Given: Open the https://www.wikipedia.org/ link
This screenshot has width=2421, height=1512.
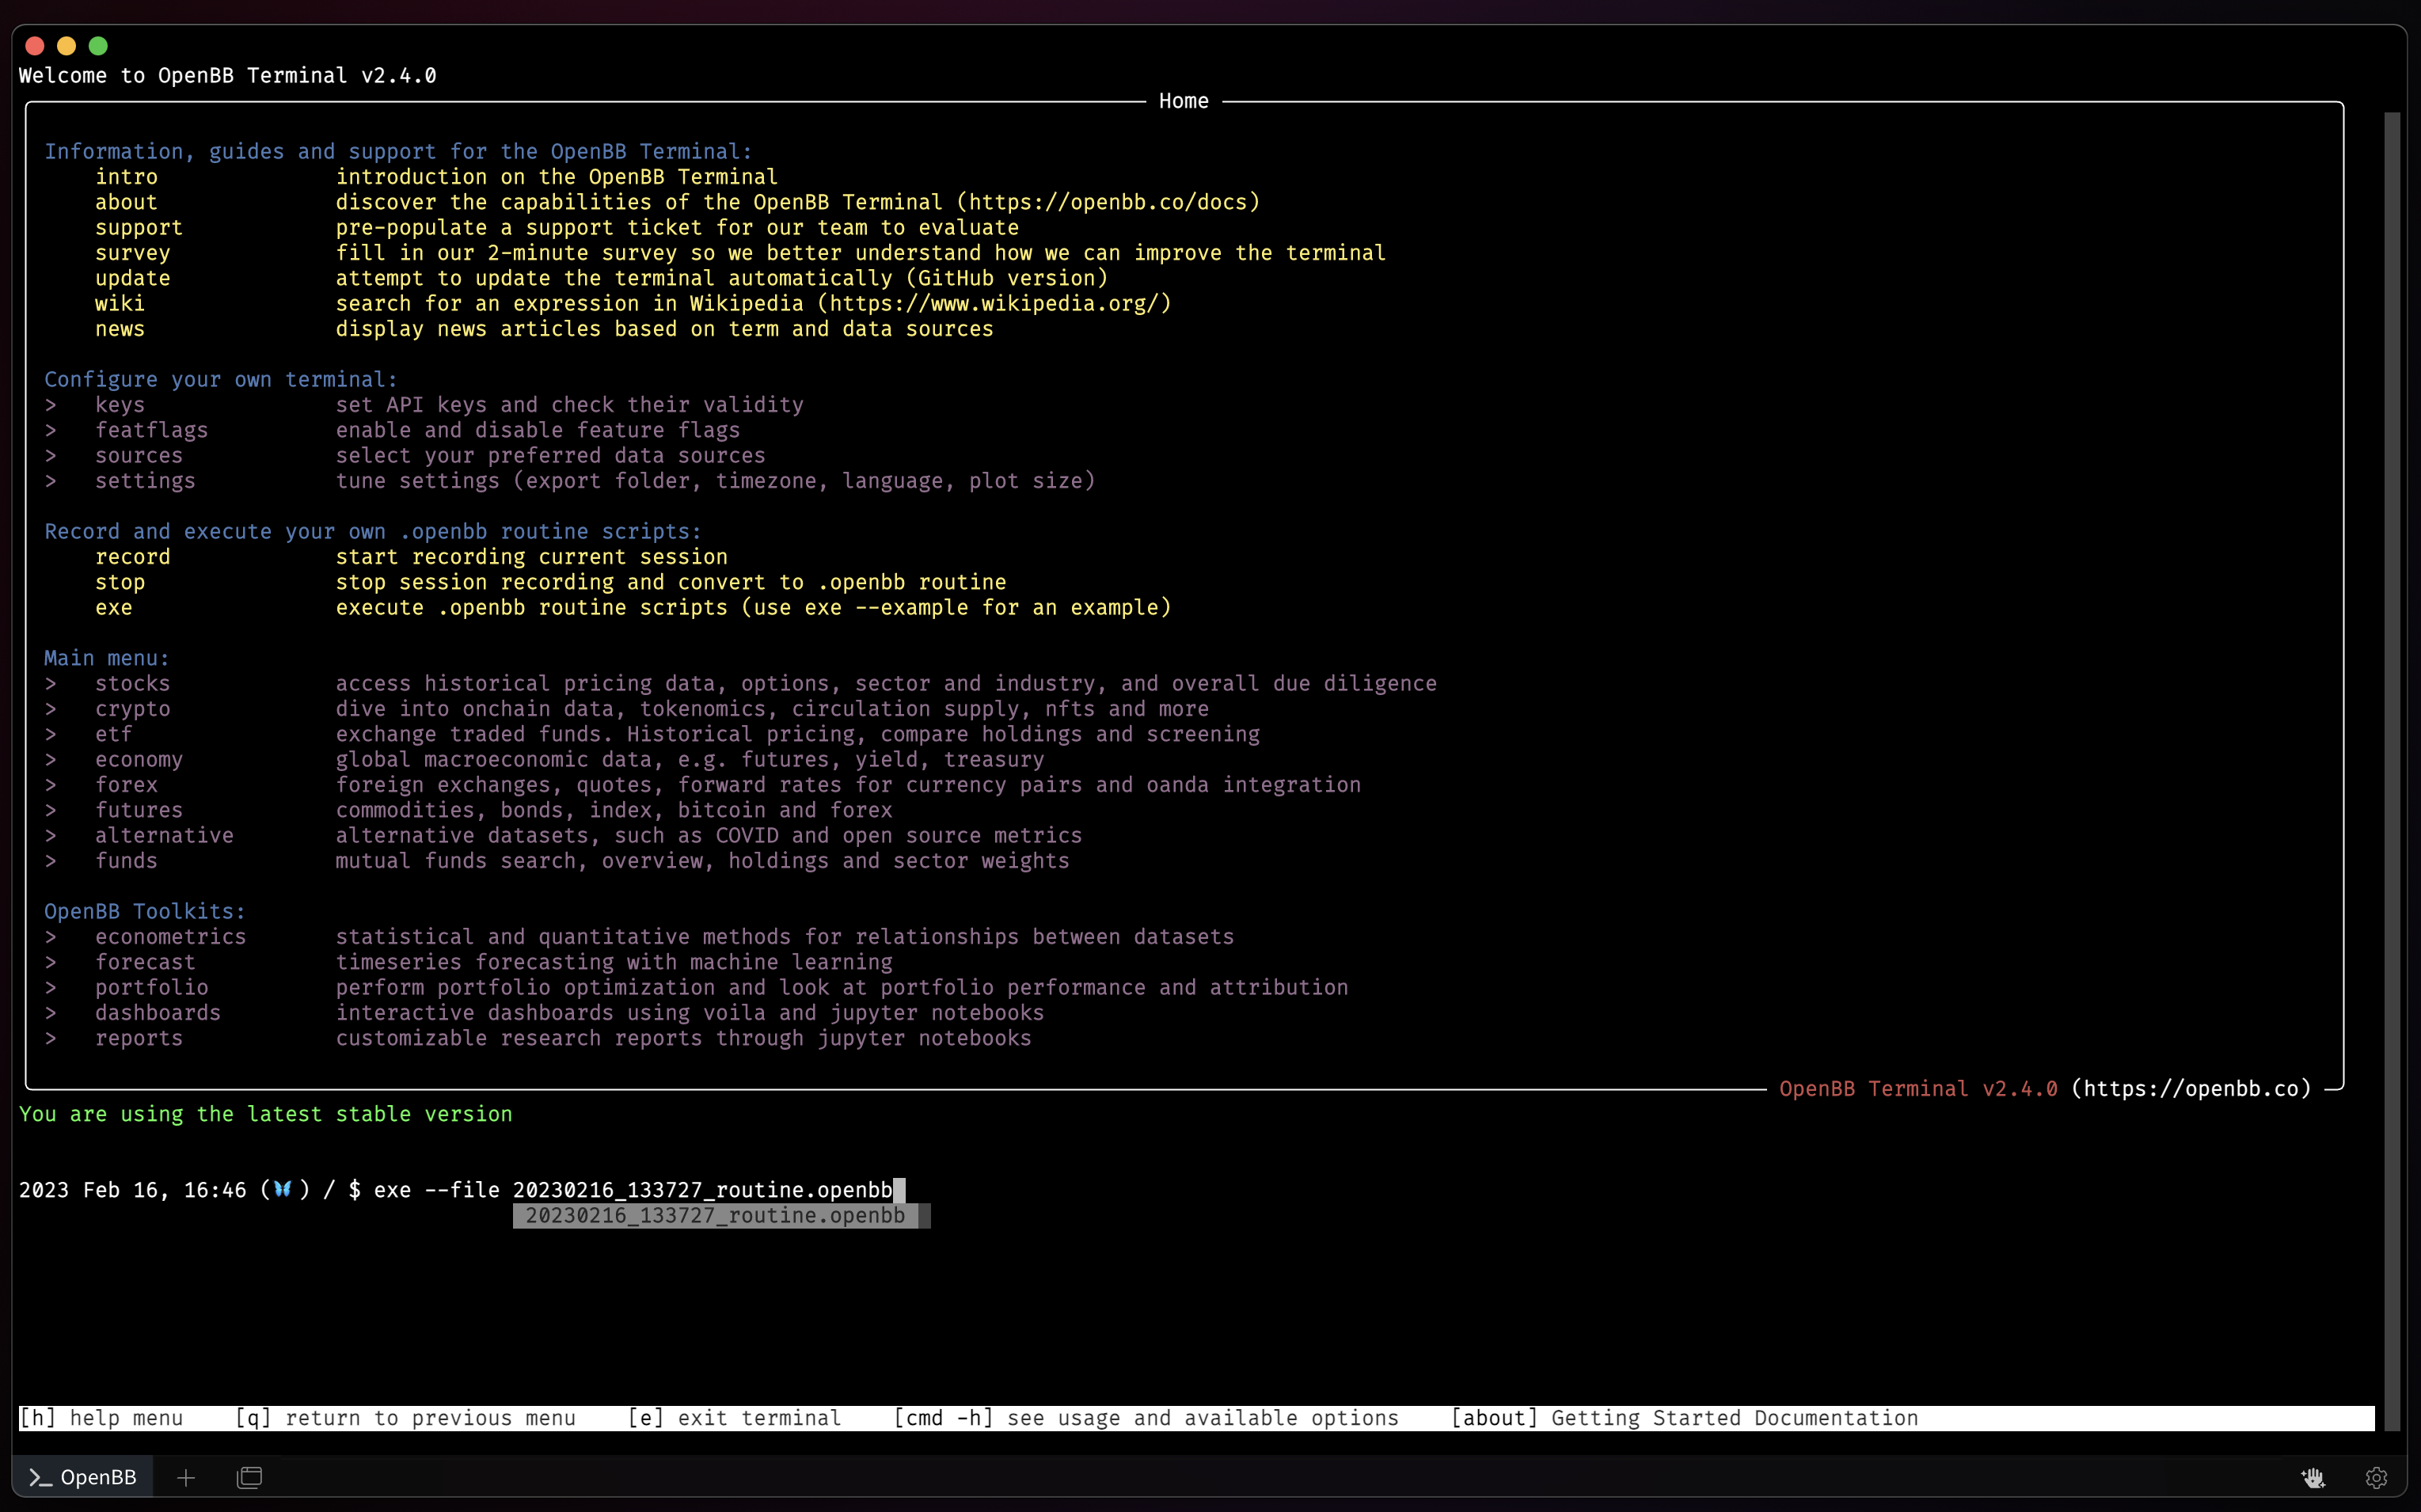Looking at the screenshot, I should pyautogui.click(x=994, y=303).
